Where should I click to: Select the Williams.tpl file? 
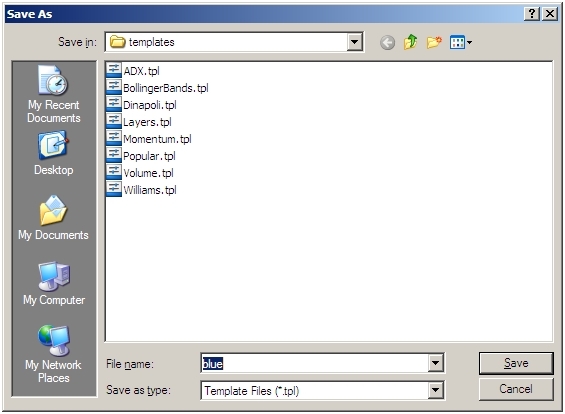coord(142,190)
